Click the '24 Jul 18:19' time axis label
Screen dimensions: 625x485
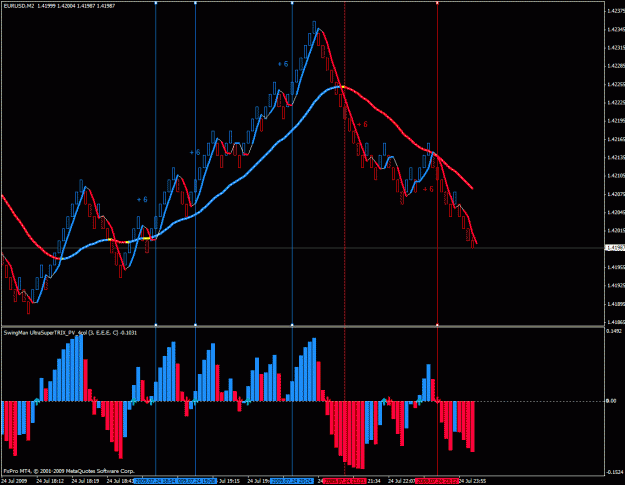(85, 481)
